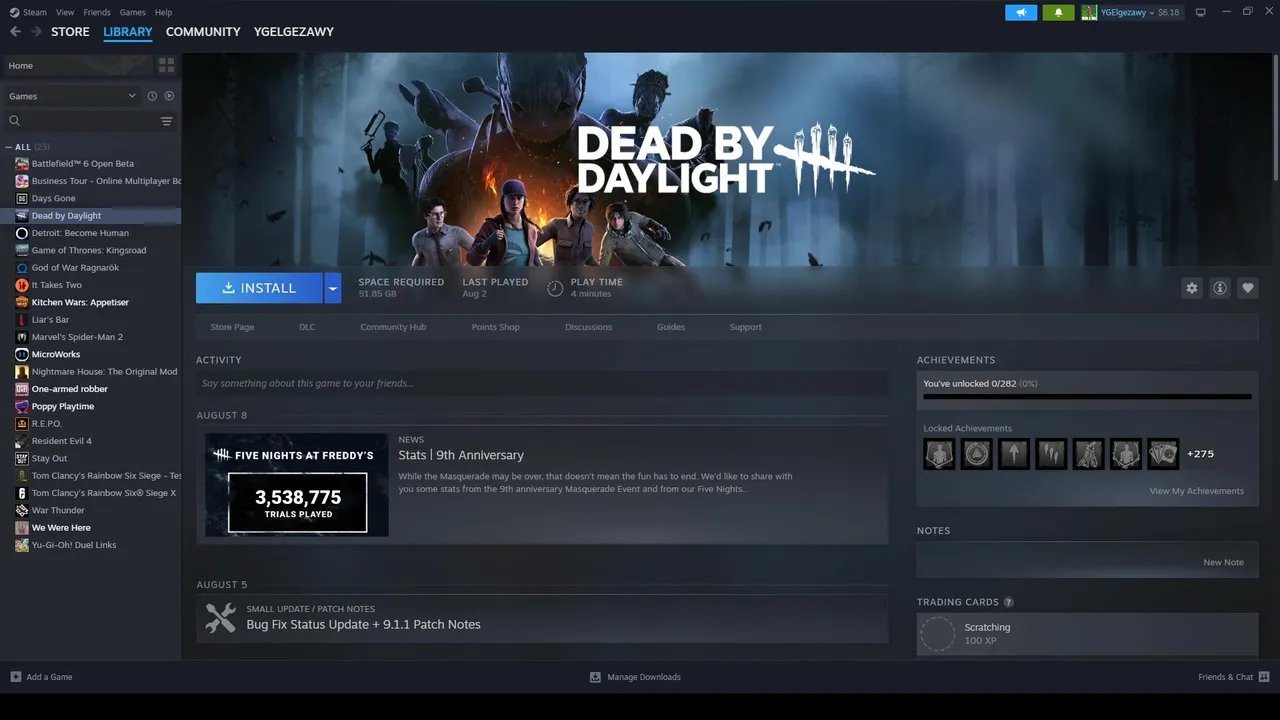Click the activity comment input field
This screenshot has height=720, width=1280.
542,383
